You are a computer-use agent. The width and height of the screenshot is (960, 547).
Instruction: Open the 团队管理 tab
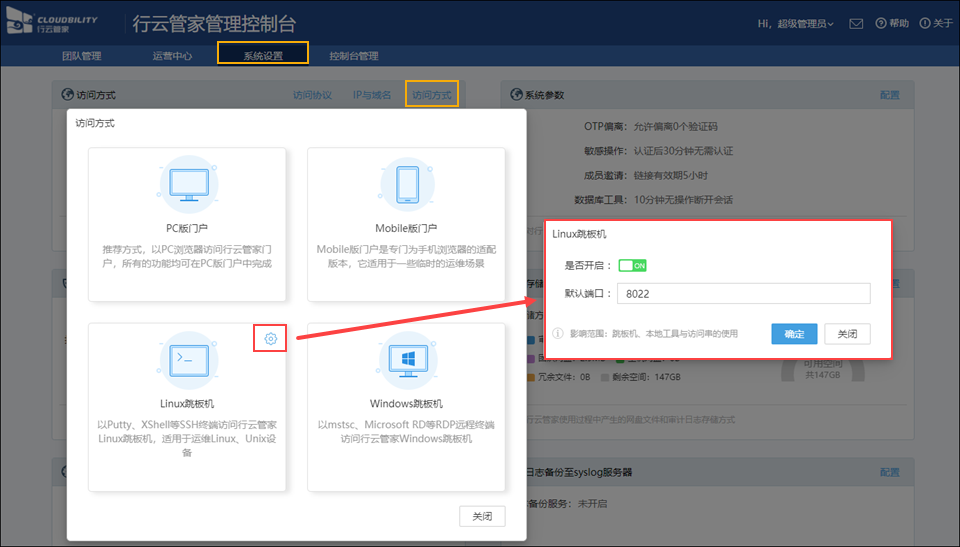81,56
